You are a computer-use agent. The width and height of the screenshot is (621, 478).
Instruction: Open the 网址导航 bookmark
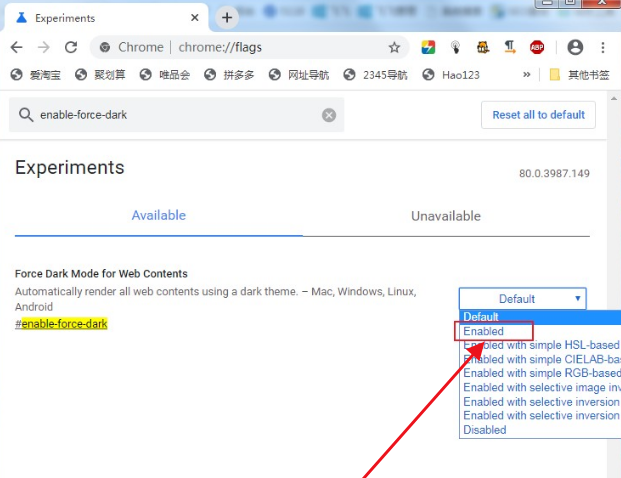tap(299, 75)
